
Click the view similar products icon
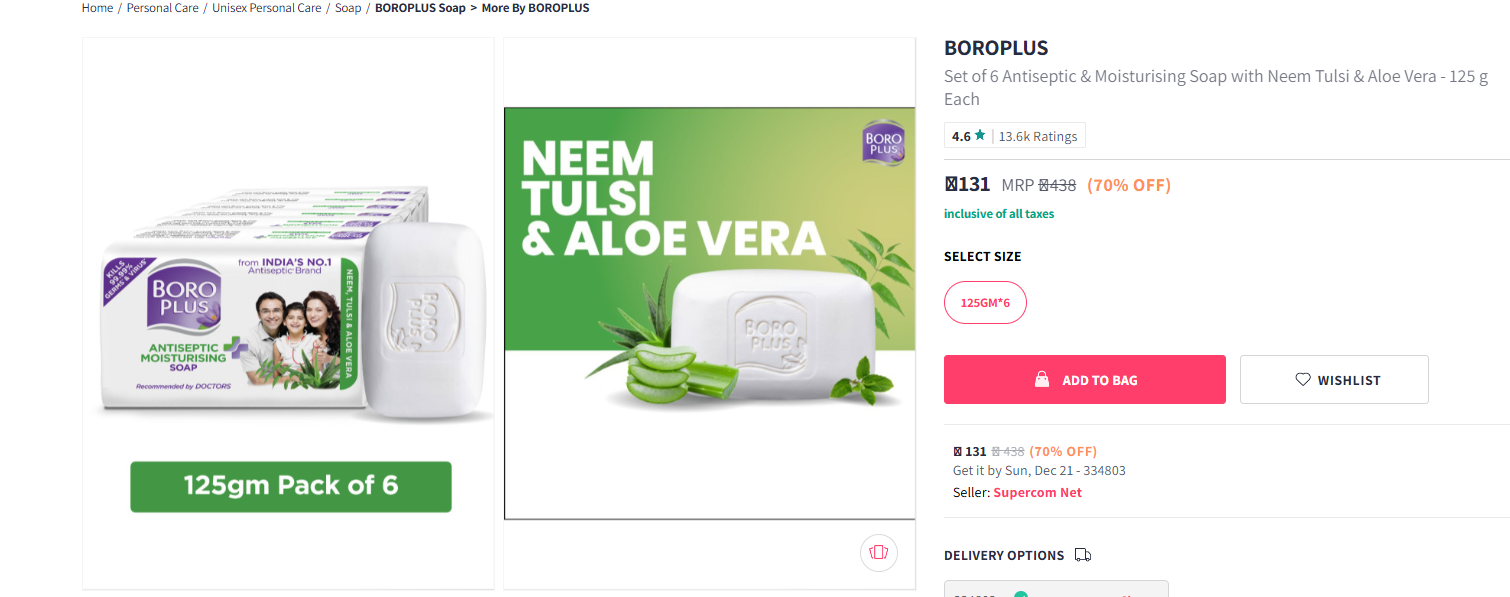[x=879, y=552]
